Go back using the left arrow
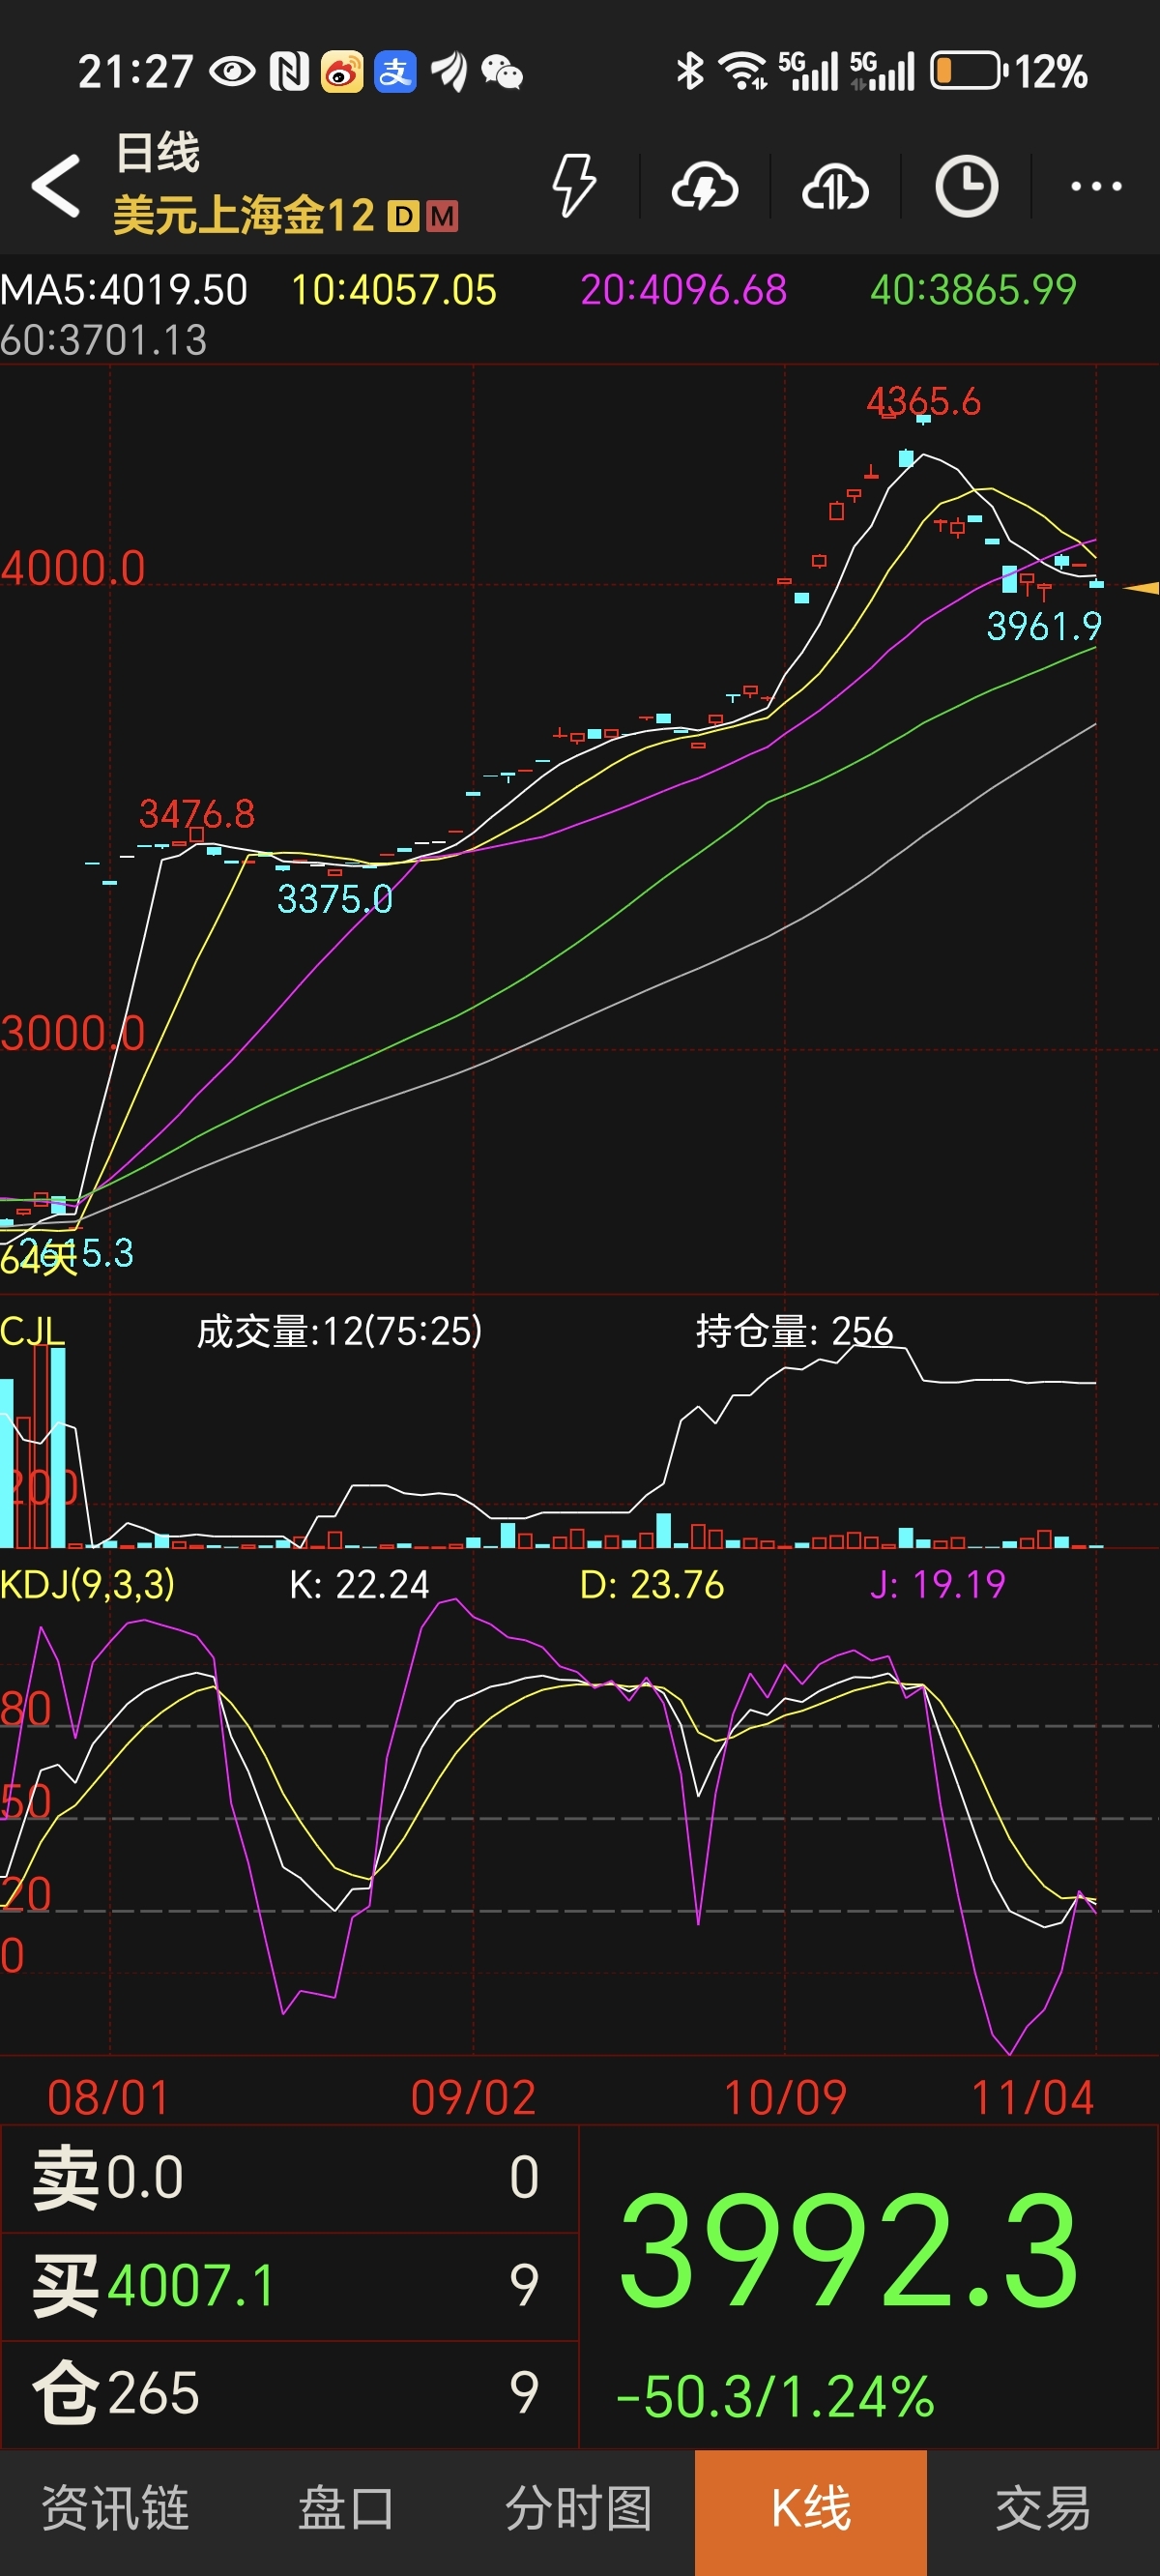The width and height of the screenshot is (1160, 2576). (x=56, y=186)
